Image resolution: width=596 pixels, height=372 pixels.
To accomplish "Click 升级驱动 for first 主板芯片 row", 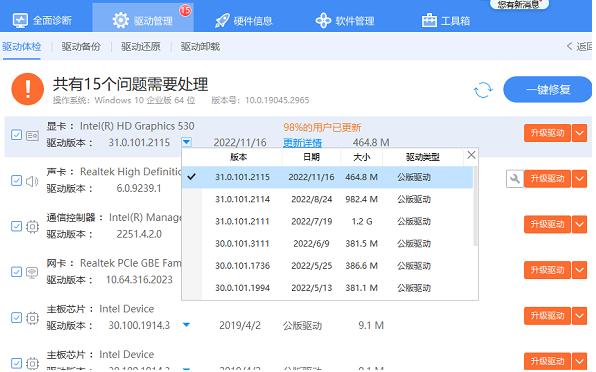I will (547, 316).
